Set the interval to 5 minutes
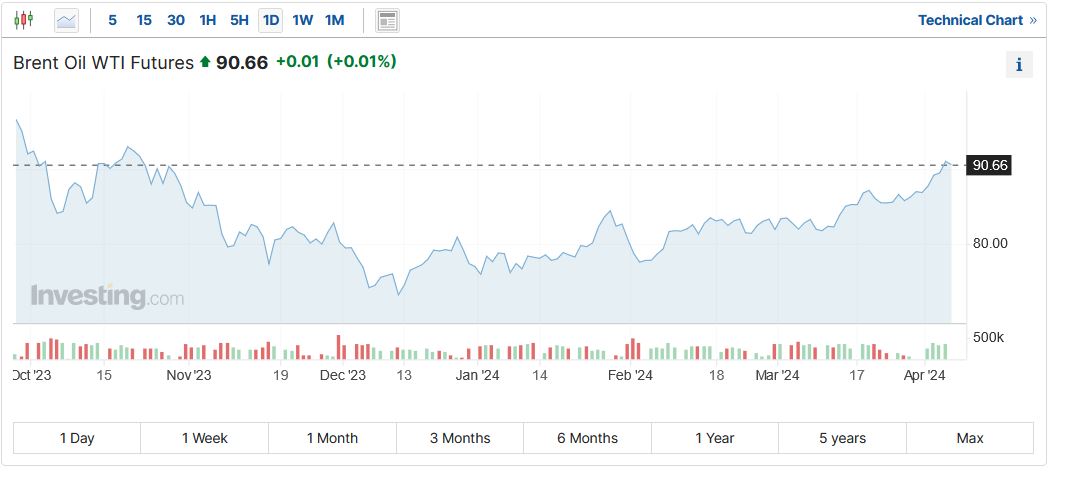The image size is (1065, 489). tap(112, 20)
